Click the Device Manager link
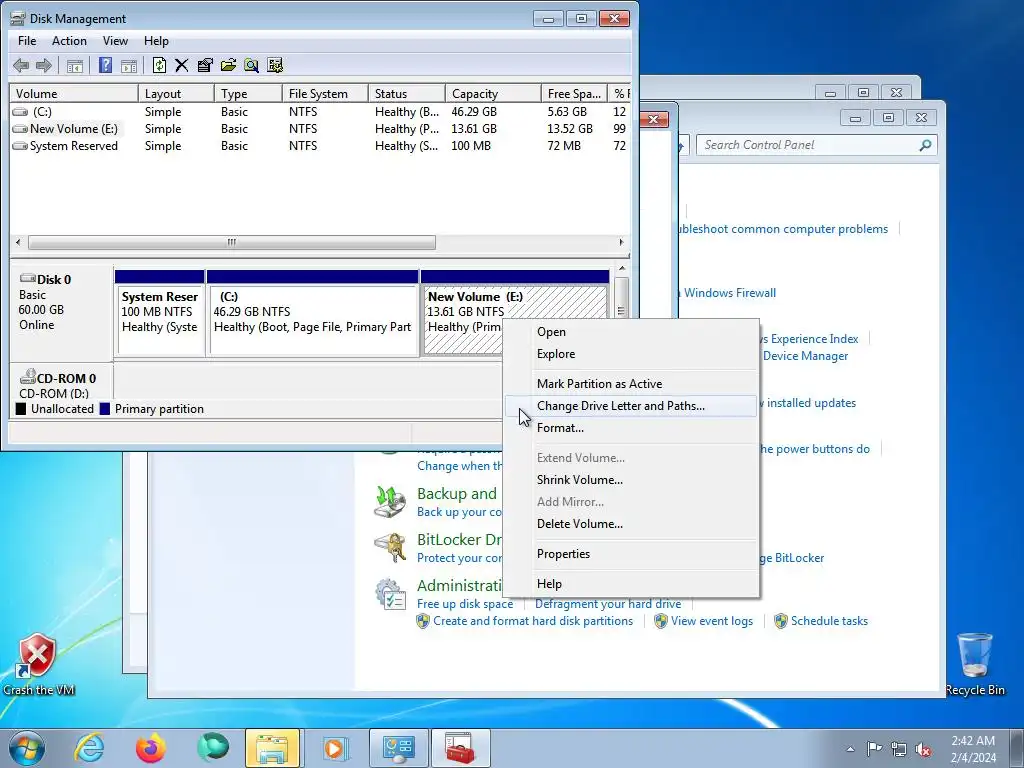 (x=805, y=356)
